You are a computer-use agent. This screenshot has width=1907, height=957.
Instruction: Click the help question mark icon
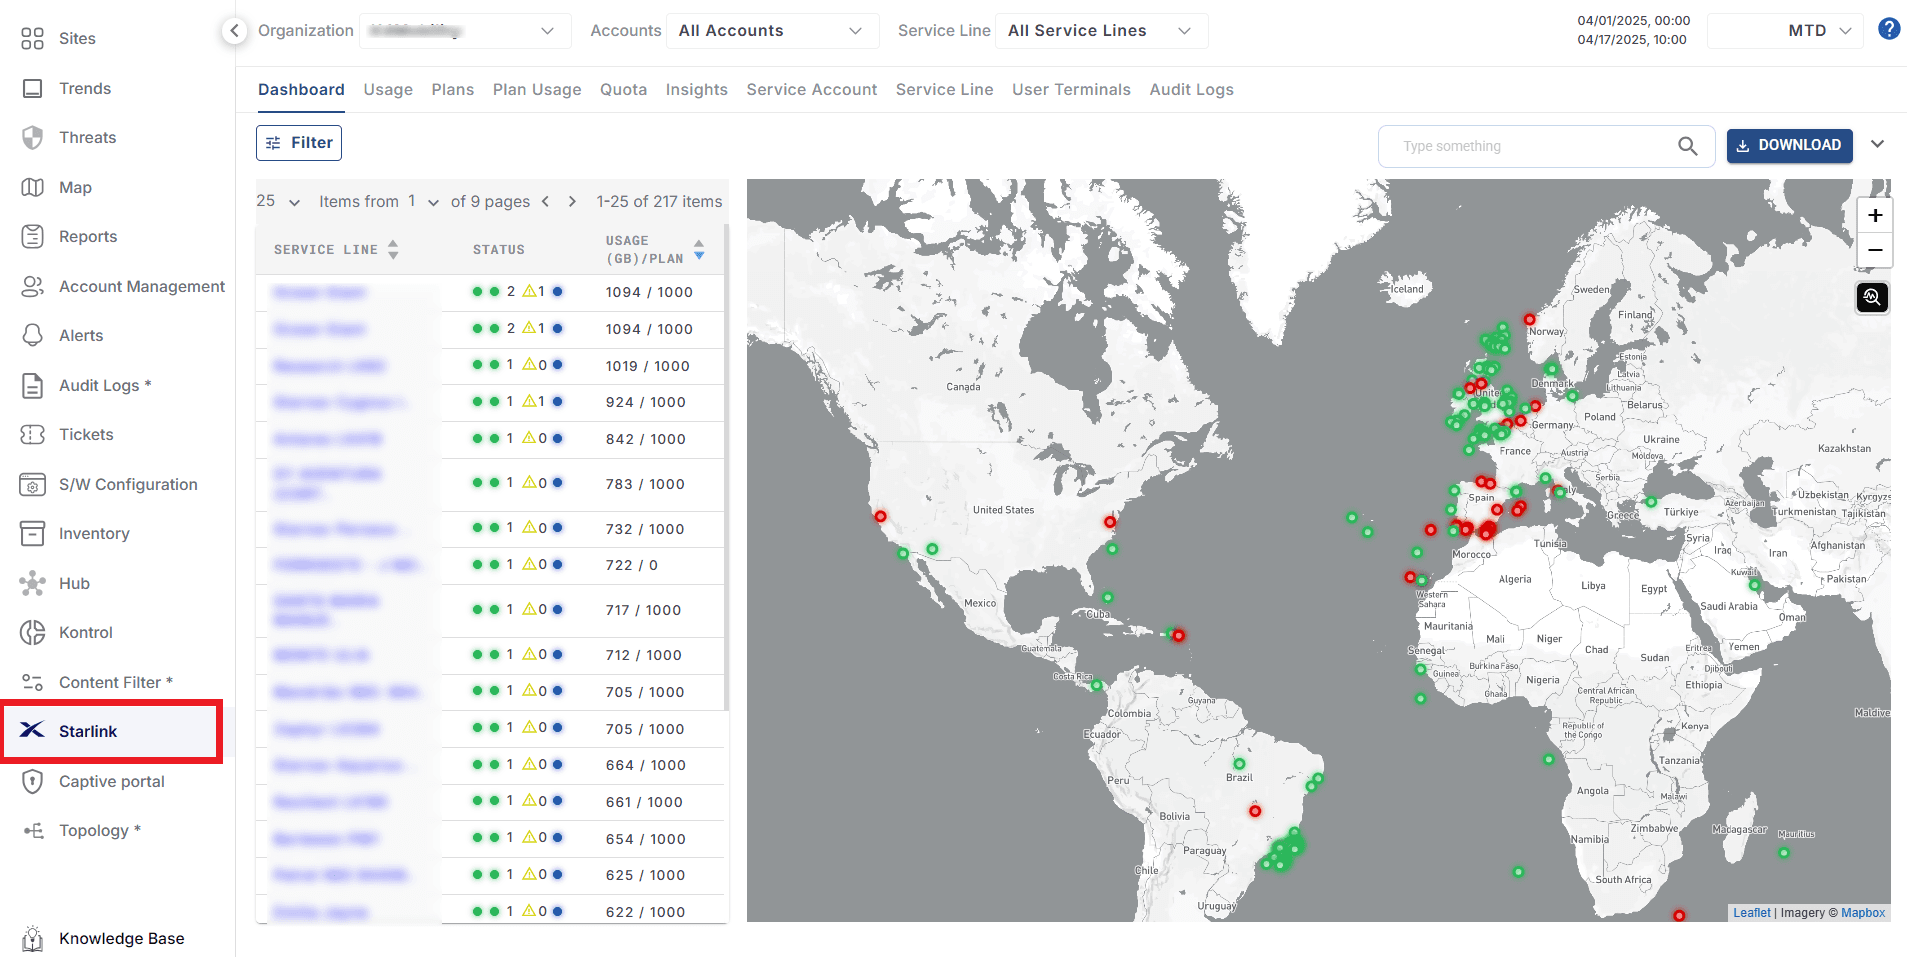1889,28
